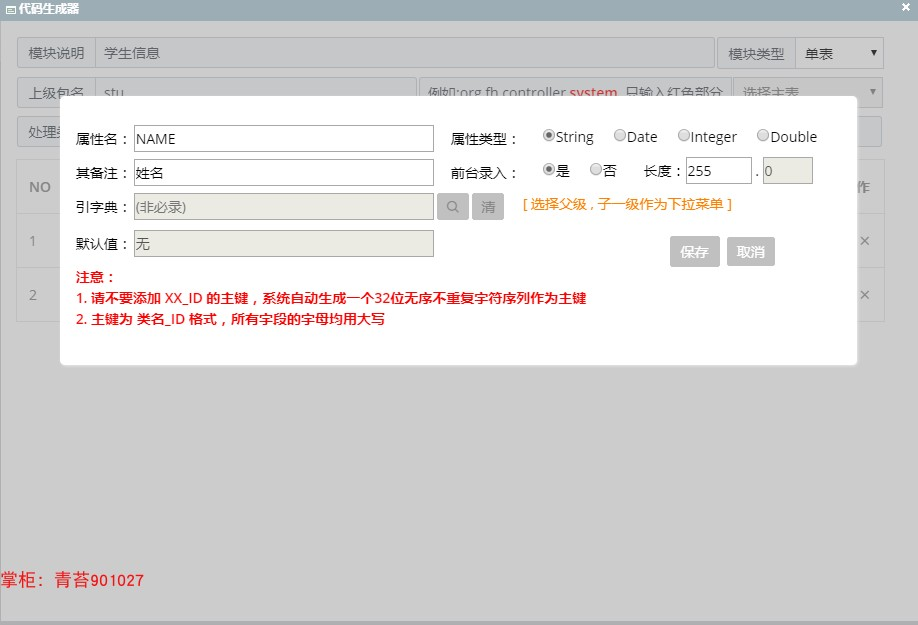Open the 模块类型 单表 dropdown
This screenshot has width=918, height=625.
click(x=838, y=53)
